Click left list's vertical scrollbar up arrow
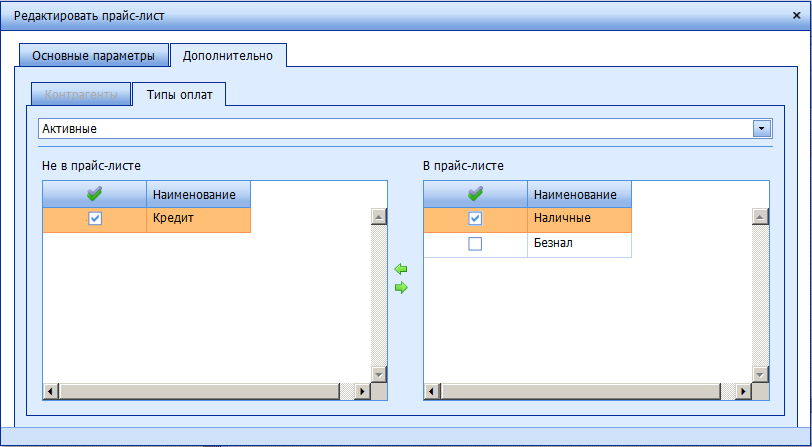The height and width of the screenshot is (447, 812). (378, 216)
